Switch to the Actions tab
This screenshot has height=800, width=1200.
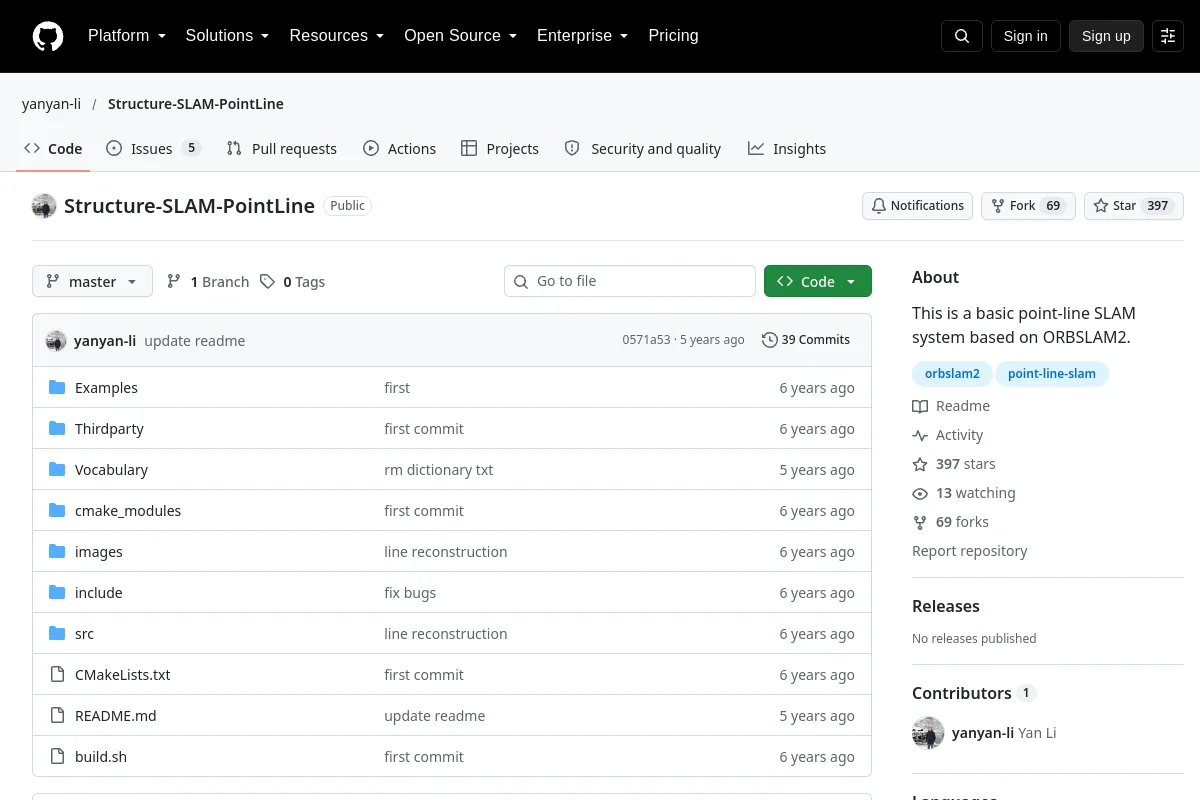click(x=399, y=149)
